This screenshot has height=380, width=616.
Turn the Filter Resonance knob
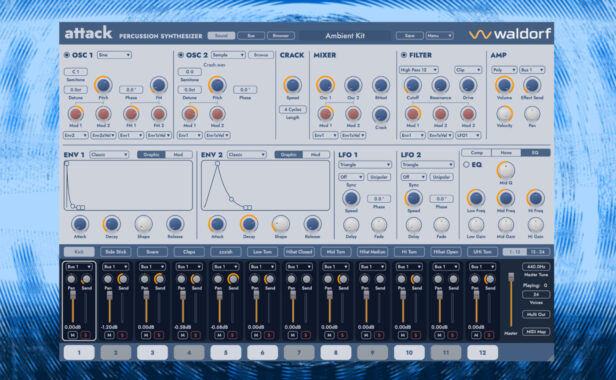pyautogui.click(x=440, y=85)
